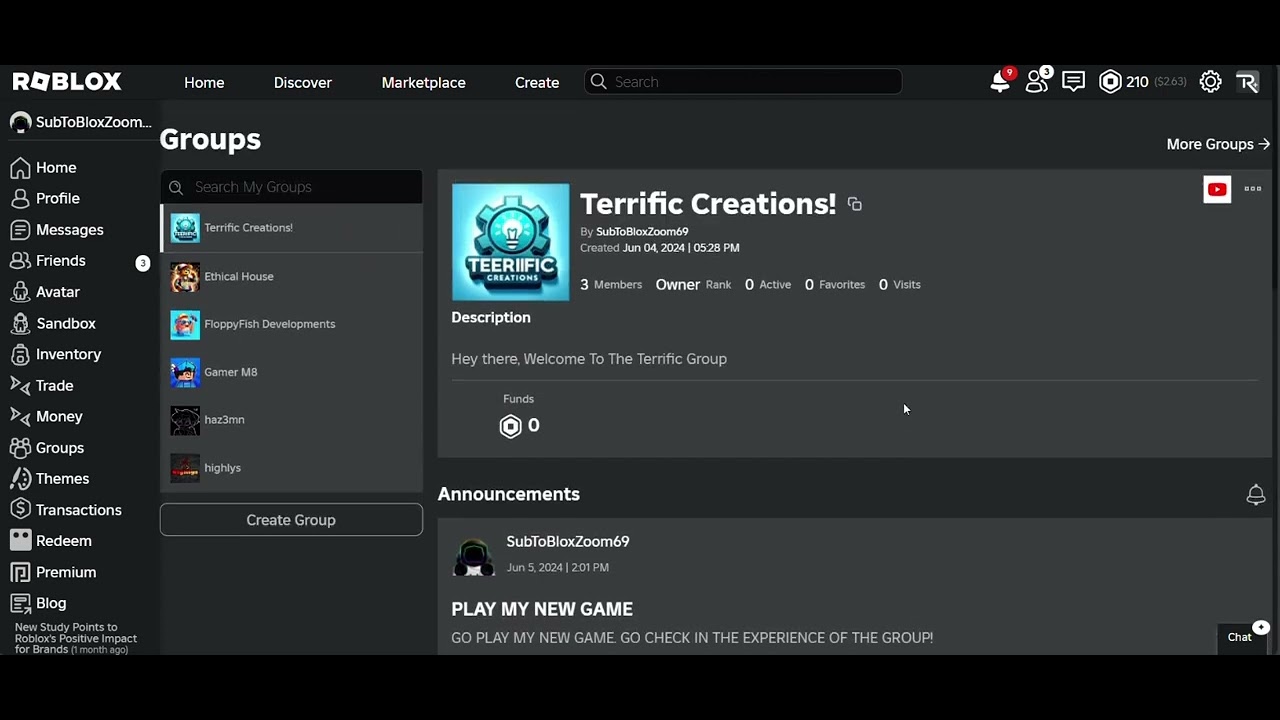Open the group's YouTube social link
This screenshot has height=720, width=1280.
pos(1217,189)
